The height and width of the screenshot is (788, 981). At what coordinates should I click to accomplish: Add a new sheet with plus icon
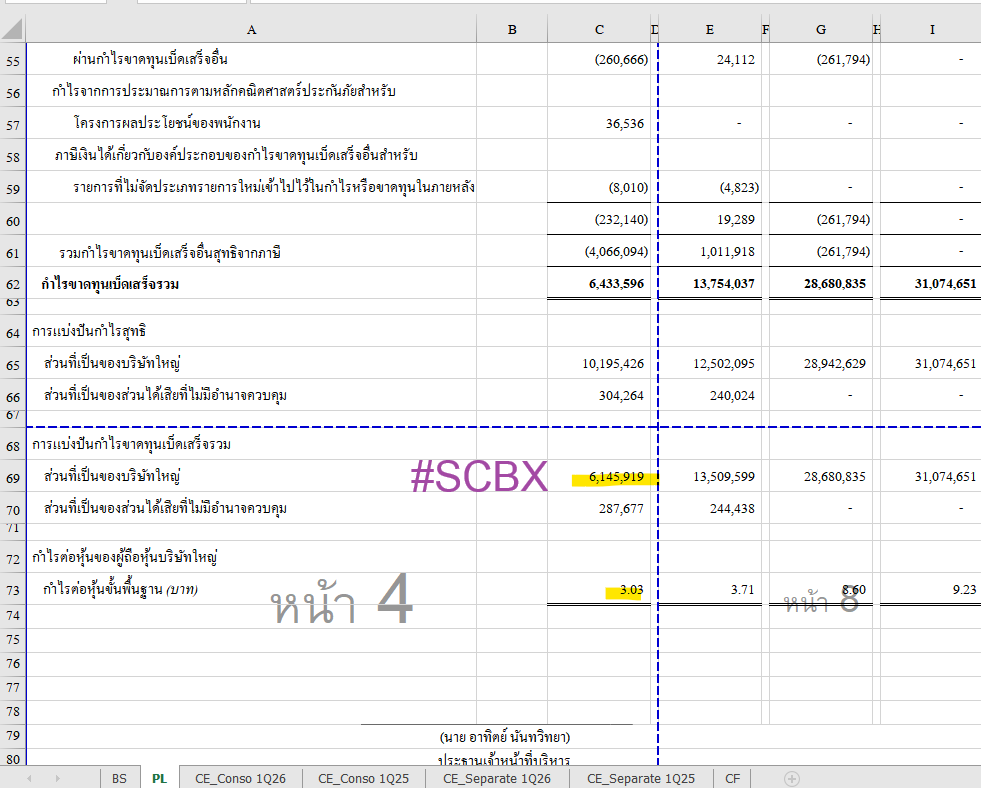tap(791, 779)
